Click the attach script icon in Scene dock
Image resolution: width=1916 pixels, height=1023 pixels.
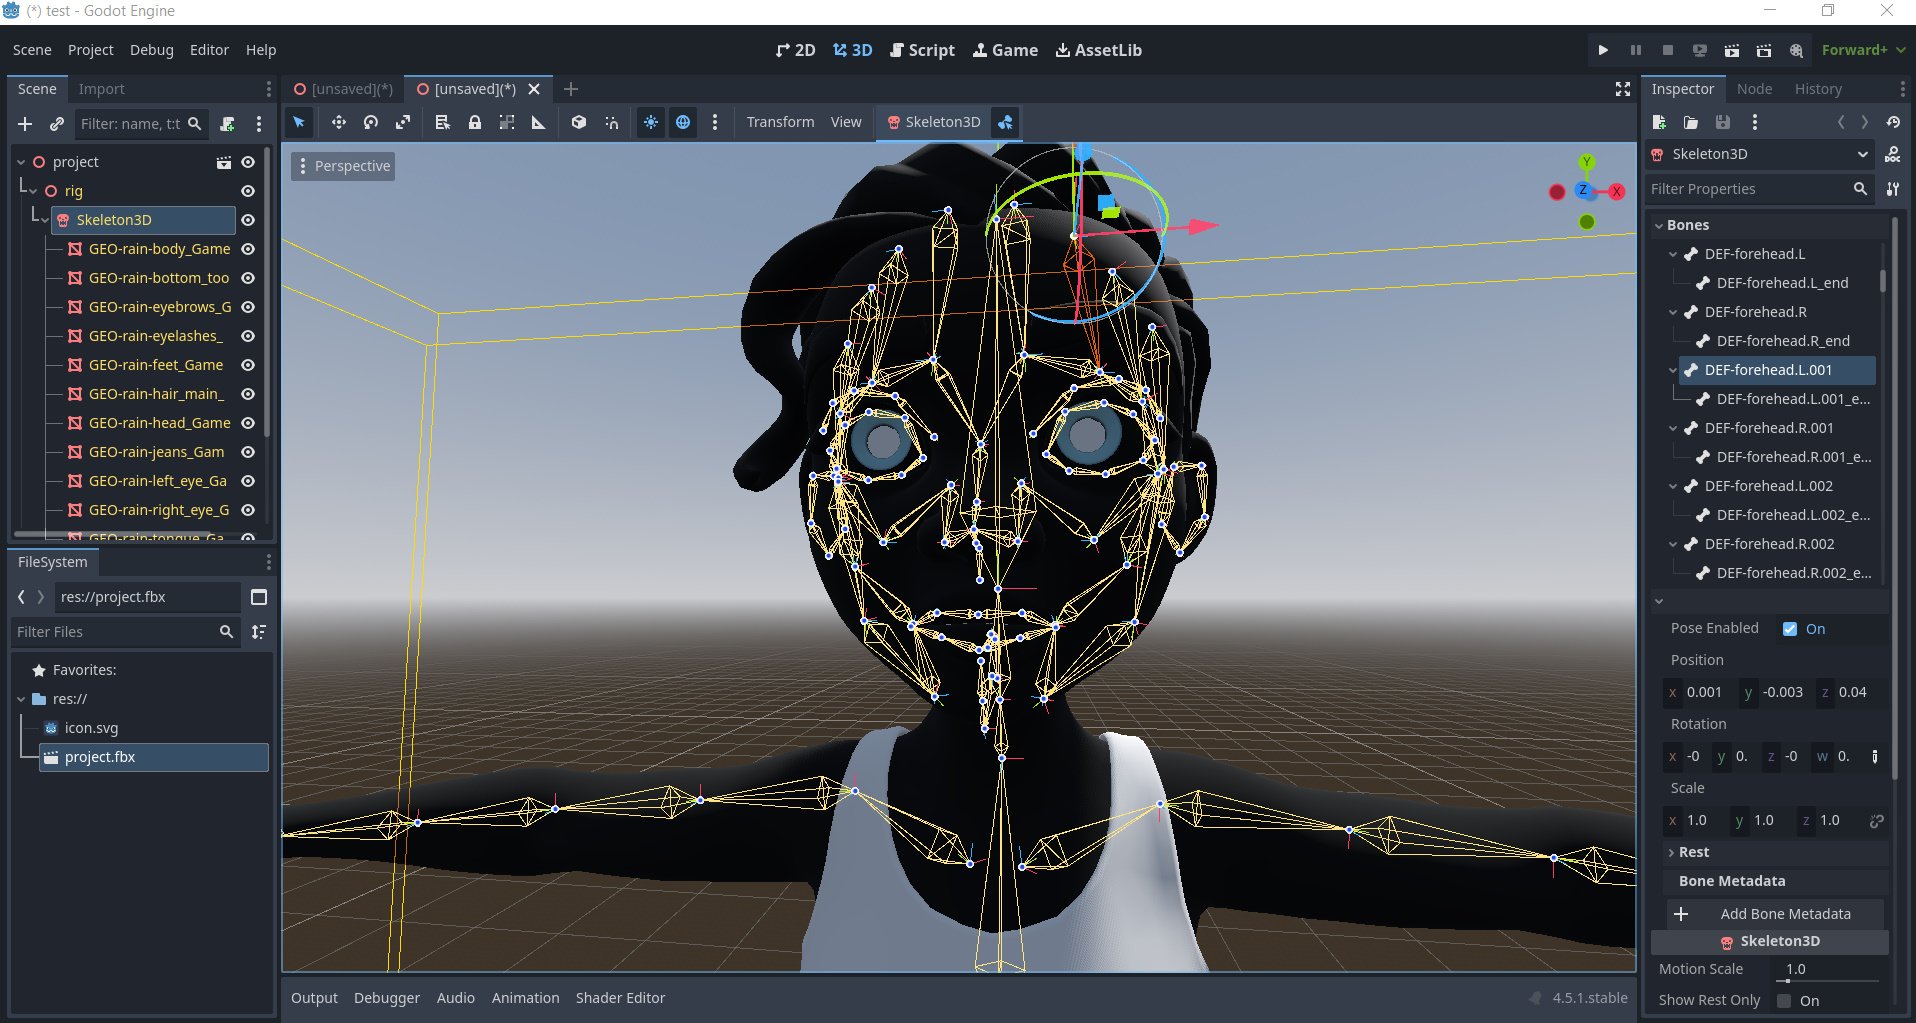tap(228, 124)
